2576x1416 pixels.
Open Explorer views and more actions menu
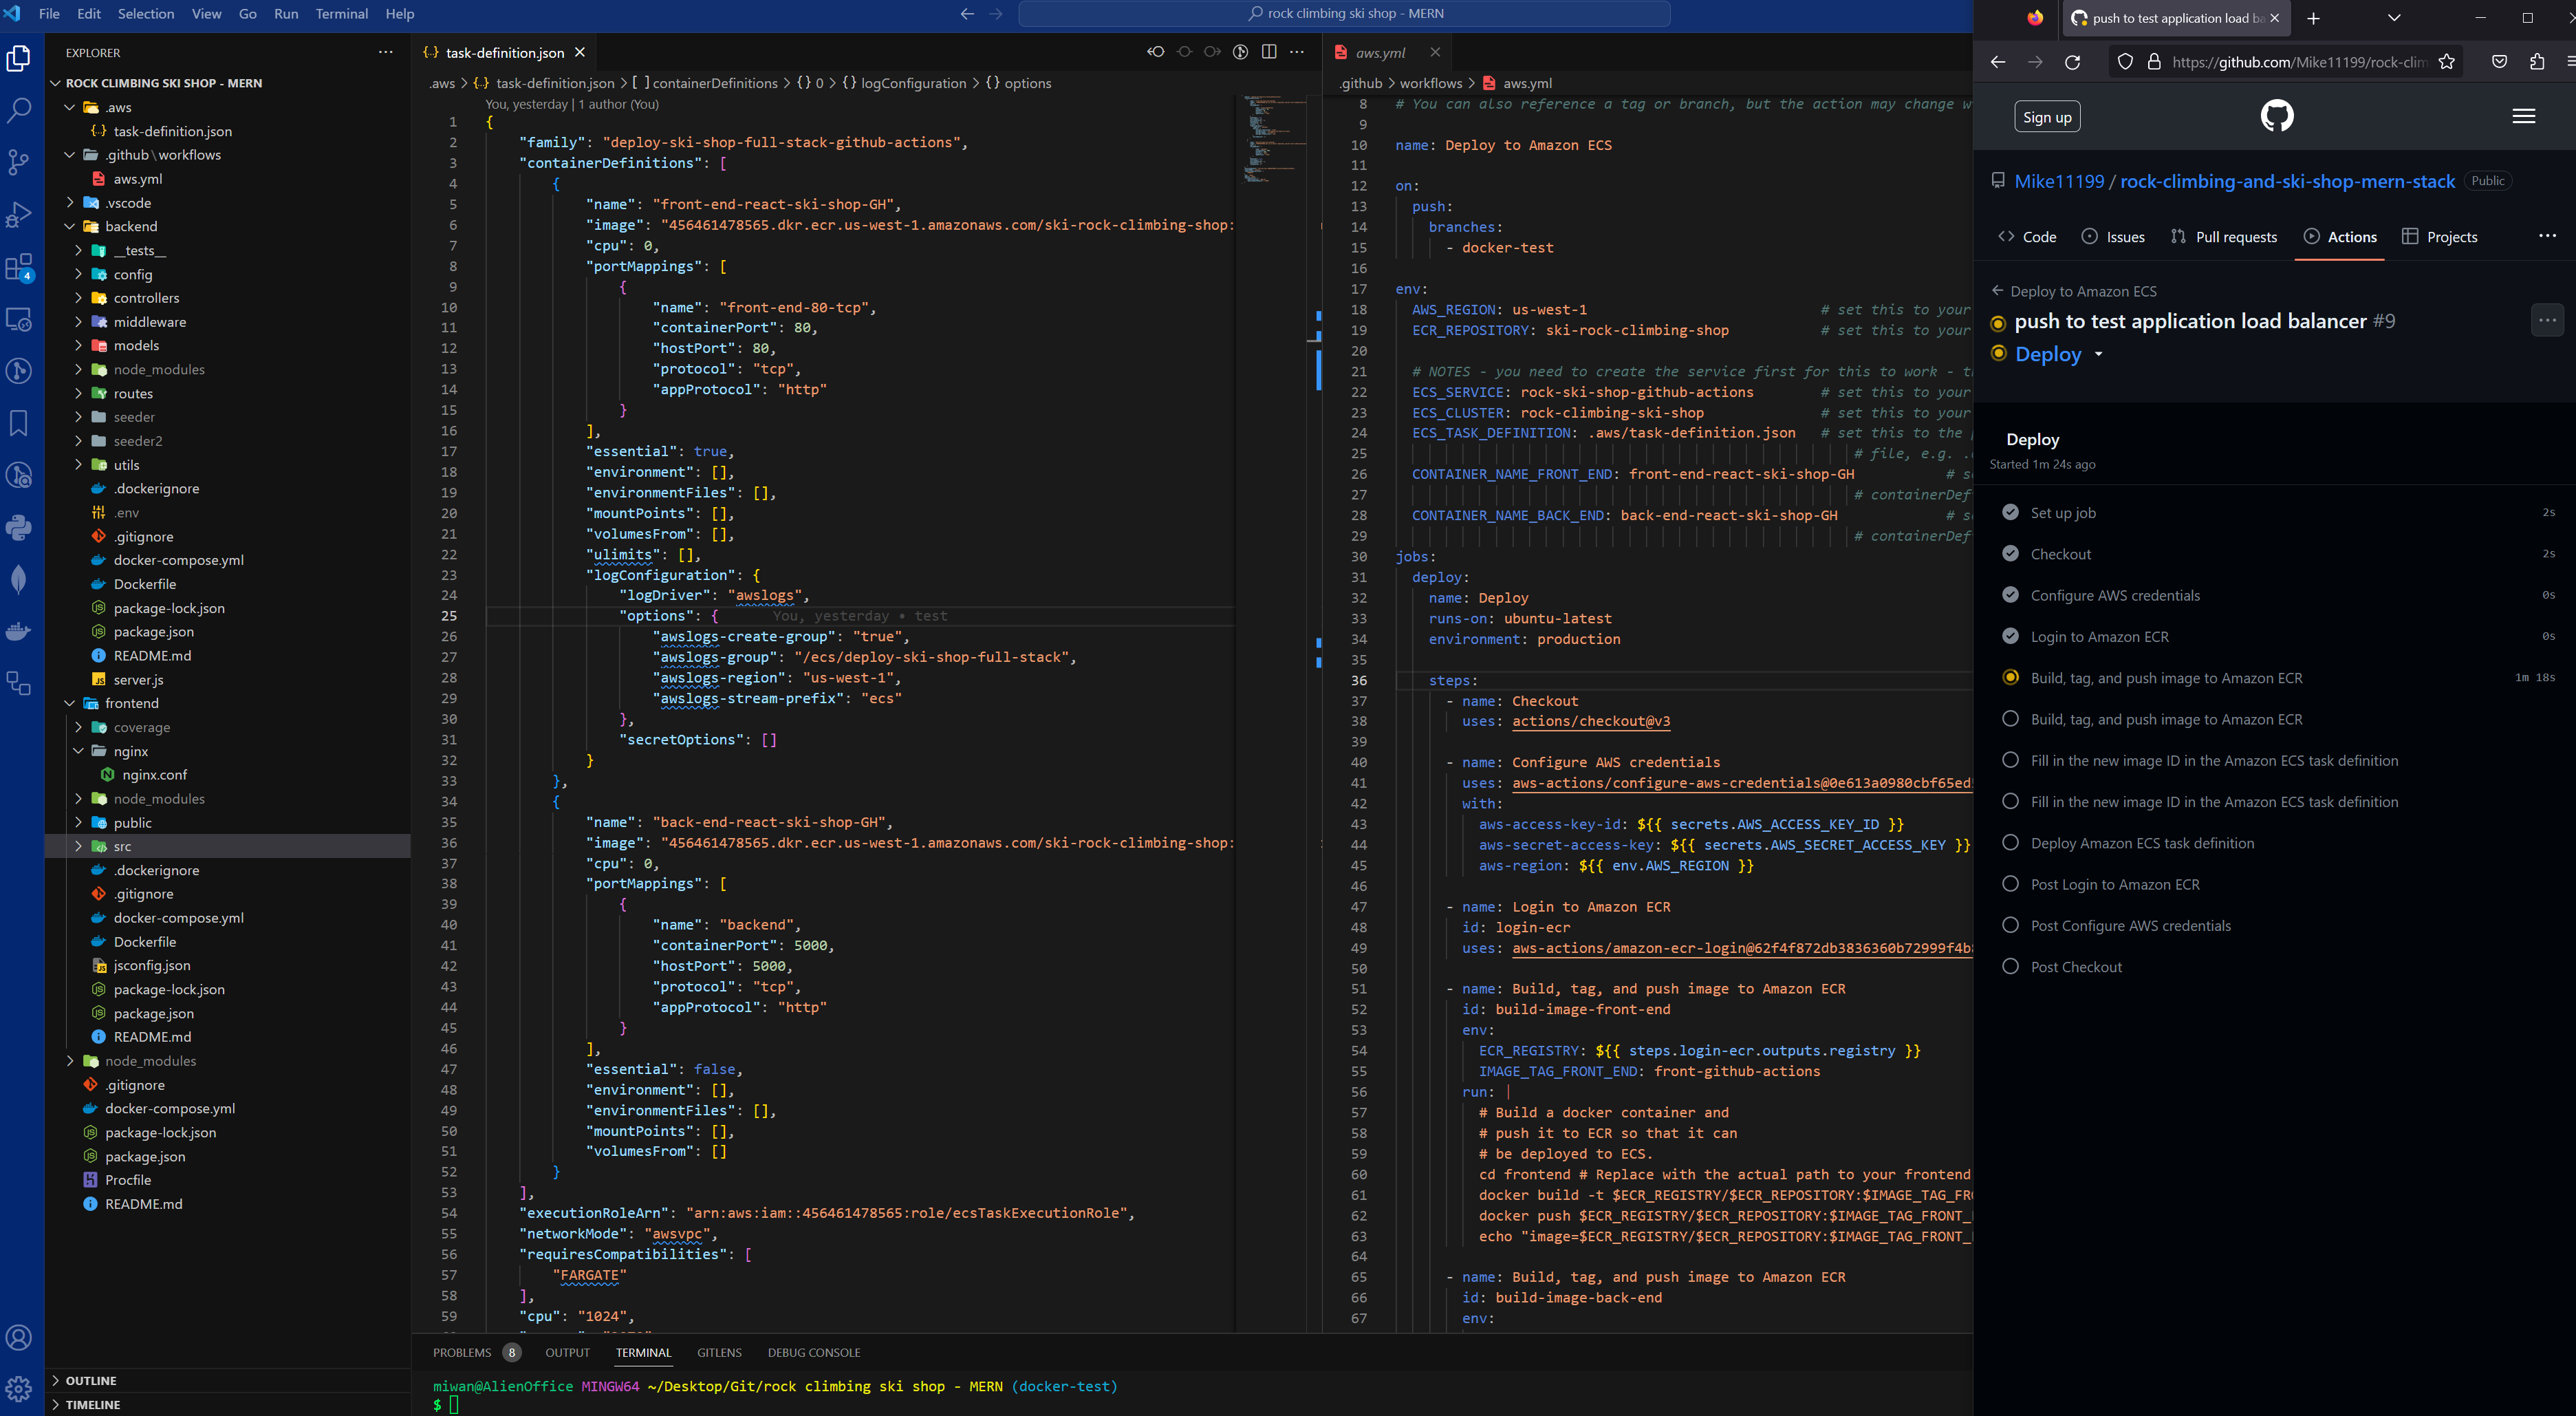tap(386, 52)
